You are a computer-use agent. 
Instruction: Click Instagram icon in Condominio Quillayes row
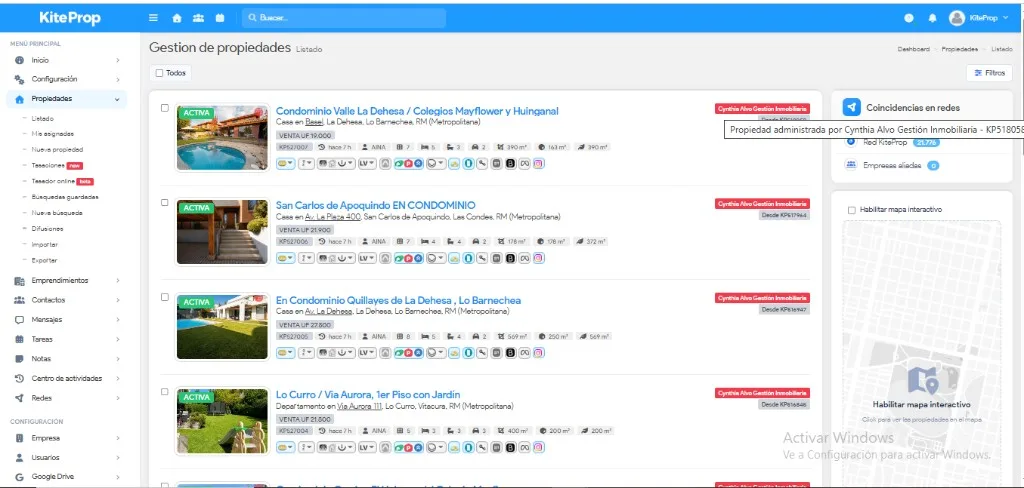tap(539, 352)
